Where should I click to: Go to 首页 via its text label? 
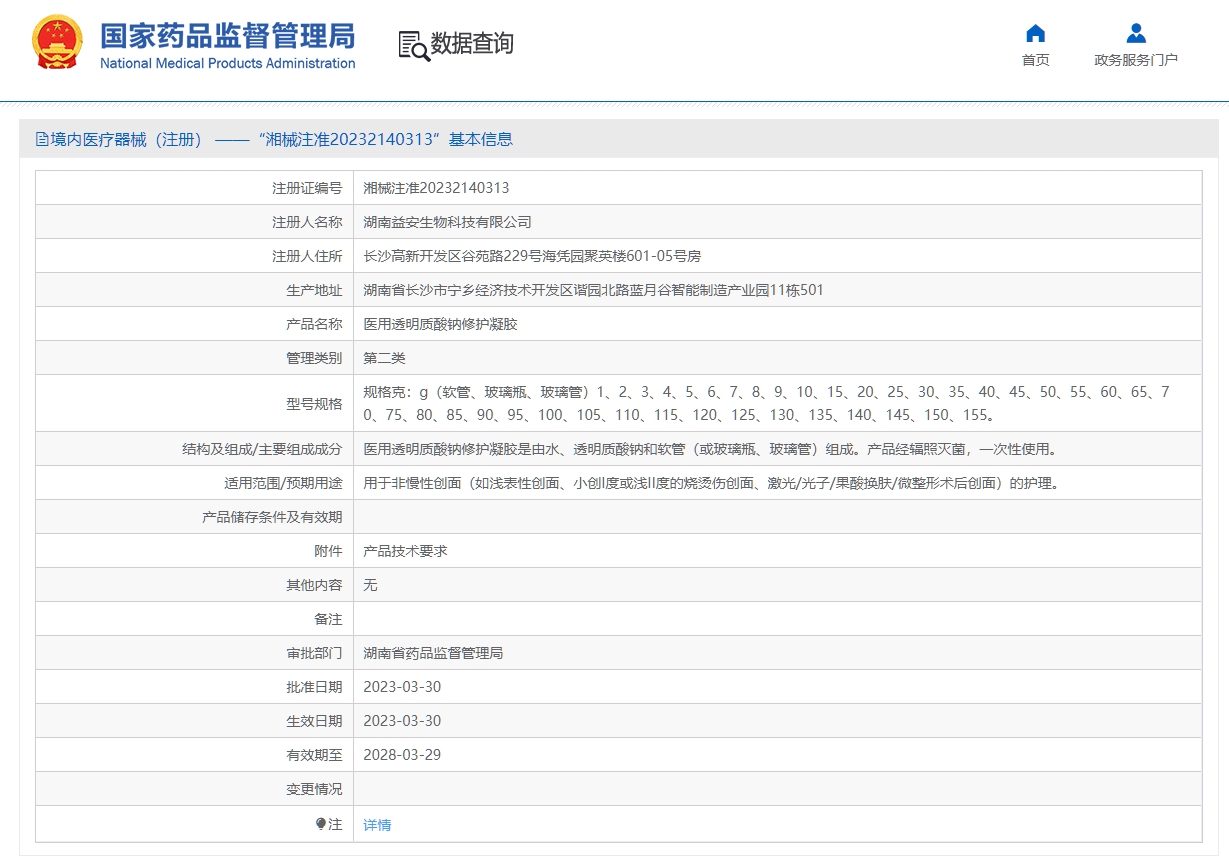tap(1035, 60)
